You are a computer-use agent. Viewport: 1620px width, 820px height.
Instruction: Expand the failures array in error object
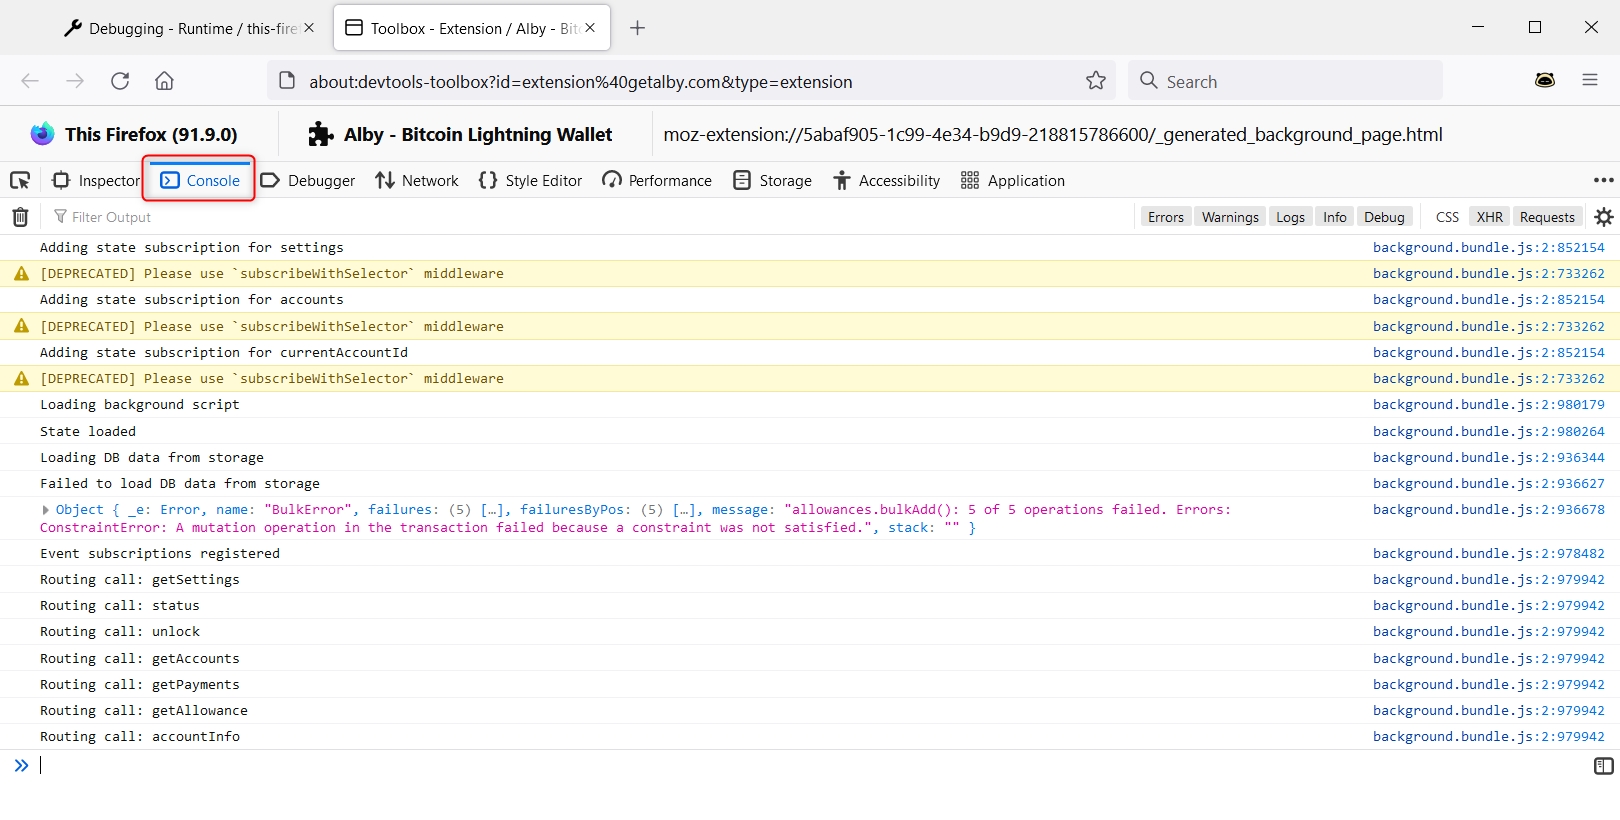coord(492,510)
